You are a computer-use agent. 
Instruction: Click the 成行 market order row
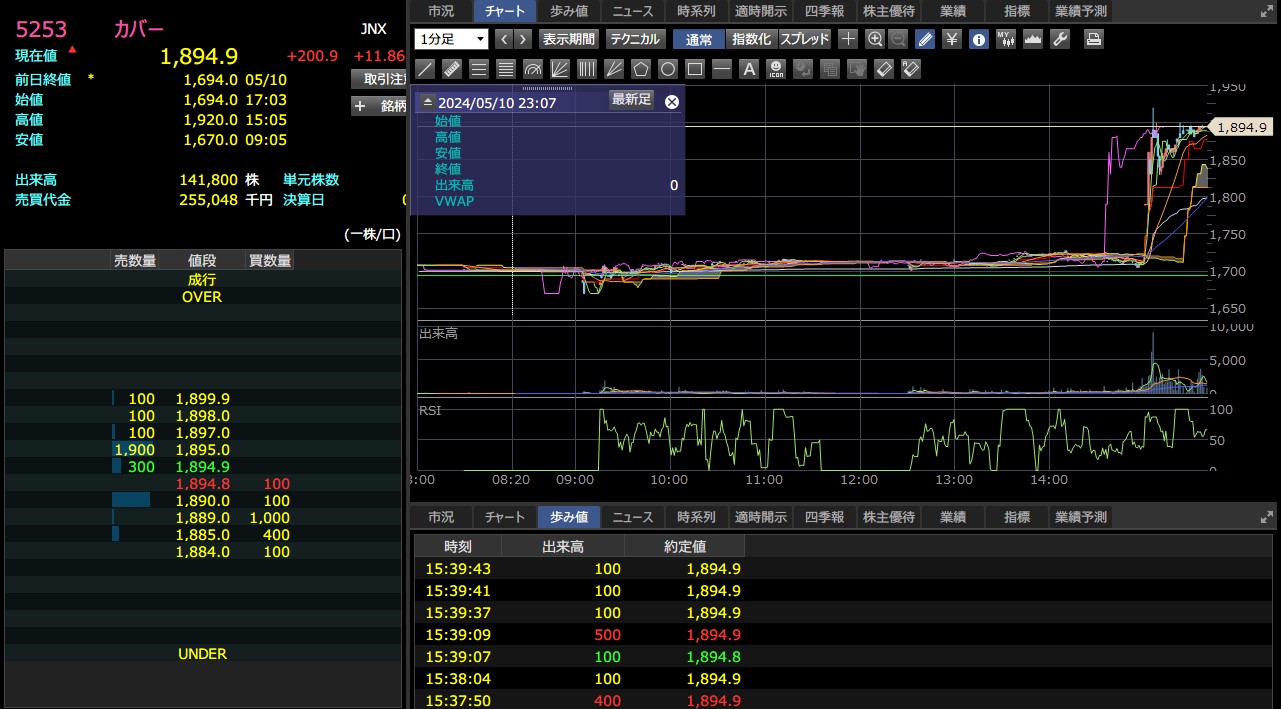tap(202, 280)
